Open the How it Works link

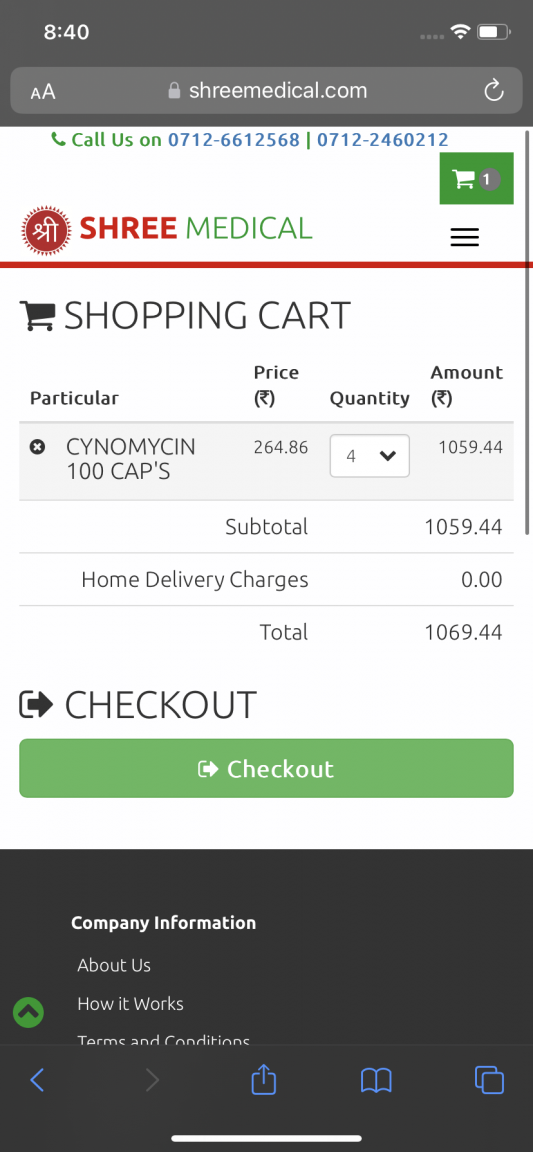click(x=131, y=1004)
